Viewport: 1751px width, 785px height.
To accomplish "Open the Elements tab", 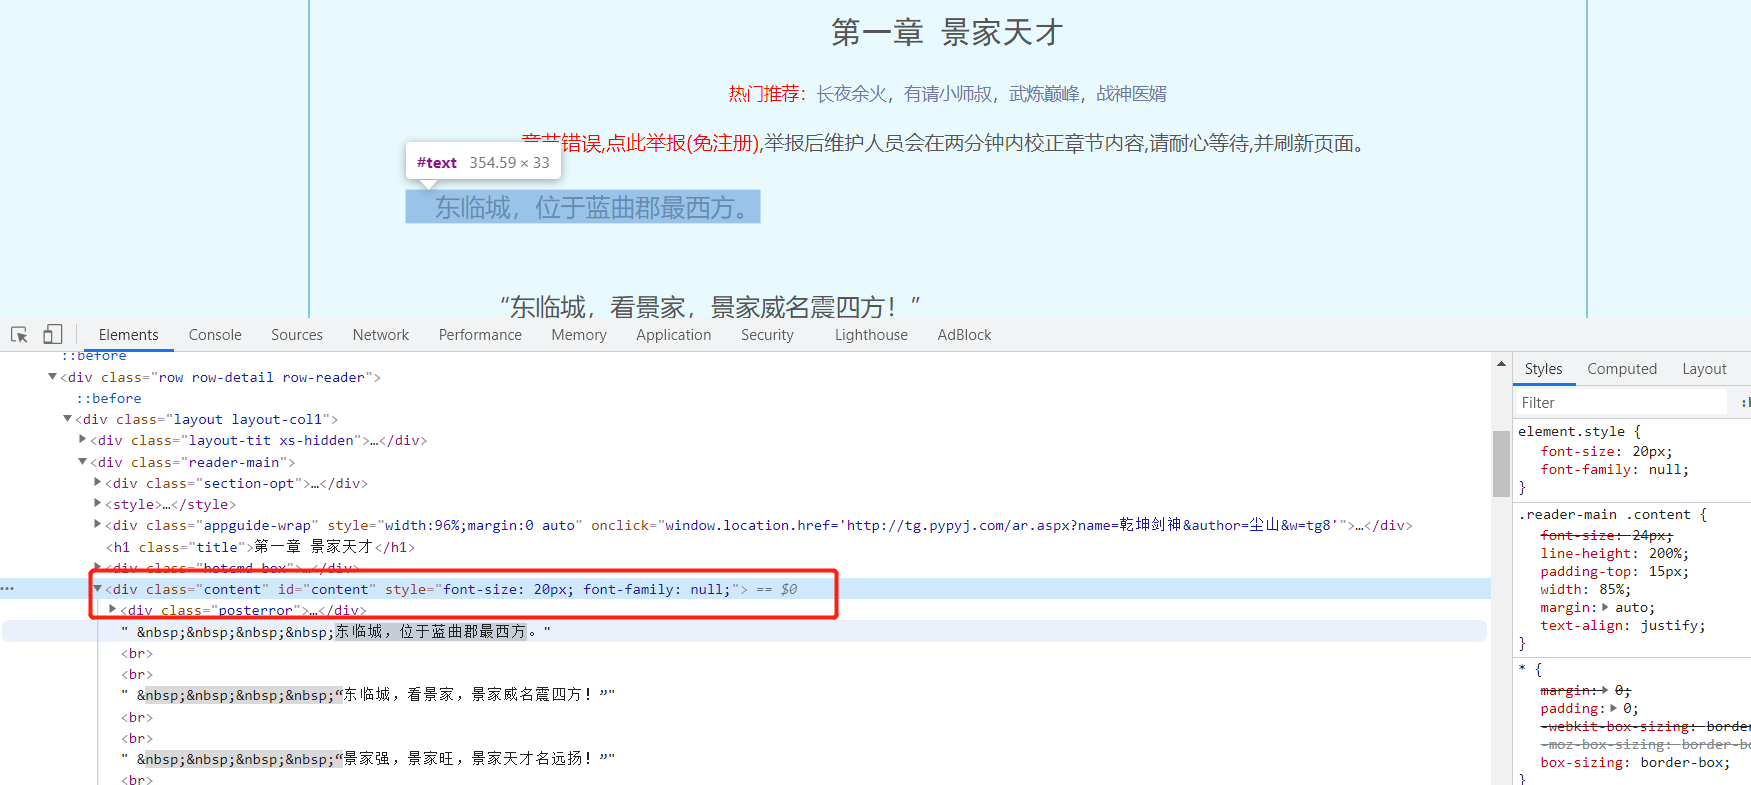I will (x=128, y=335).
